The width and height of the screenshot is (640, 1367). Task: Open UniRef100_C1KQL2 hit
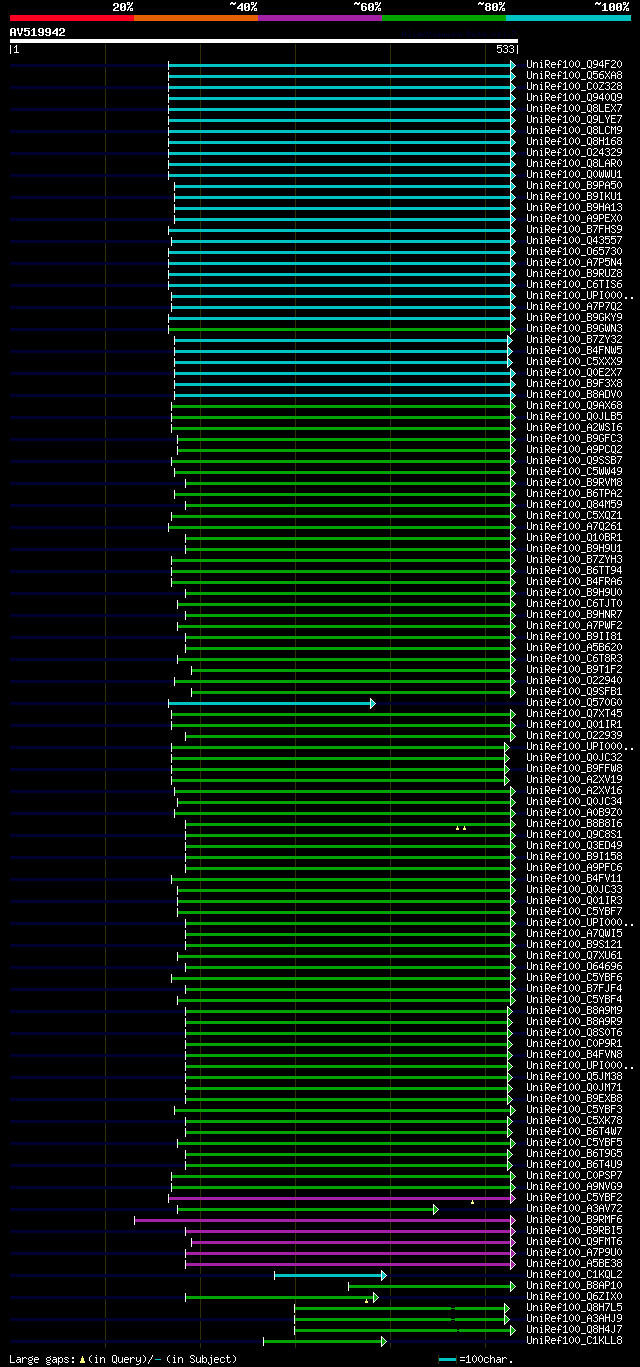574,1274
